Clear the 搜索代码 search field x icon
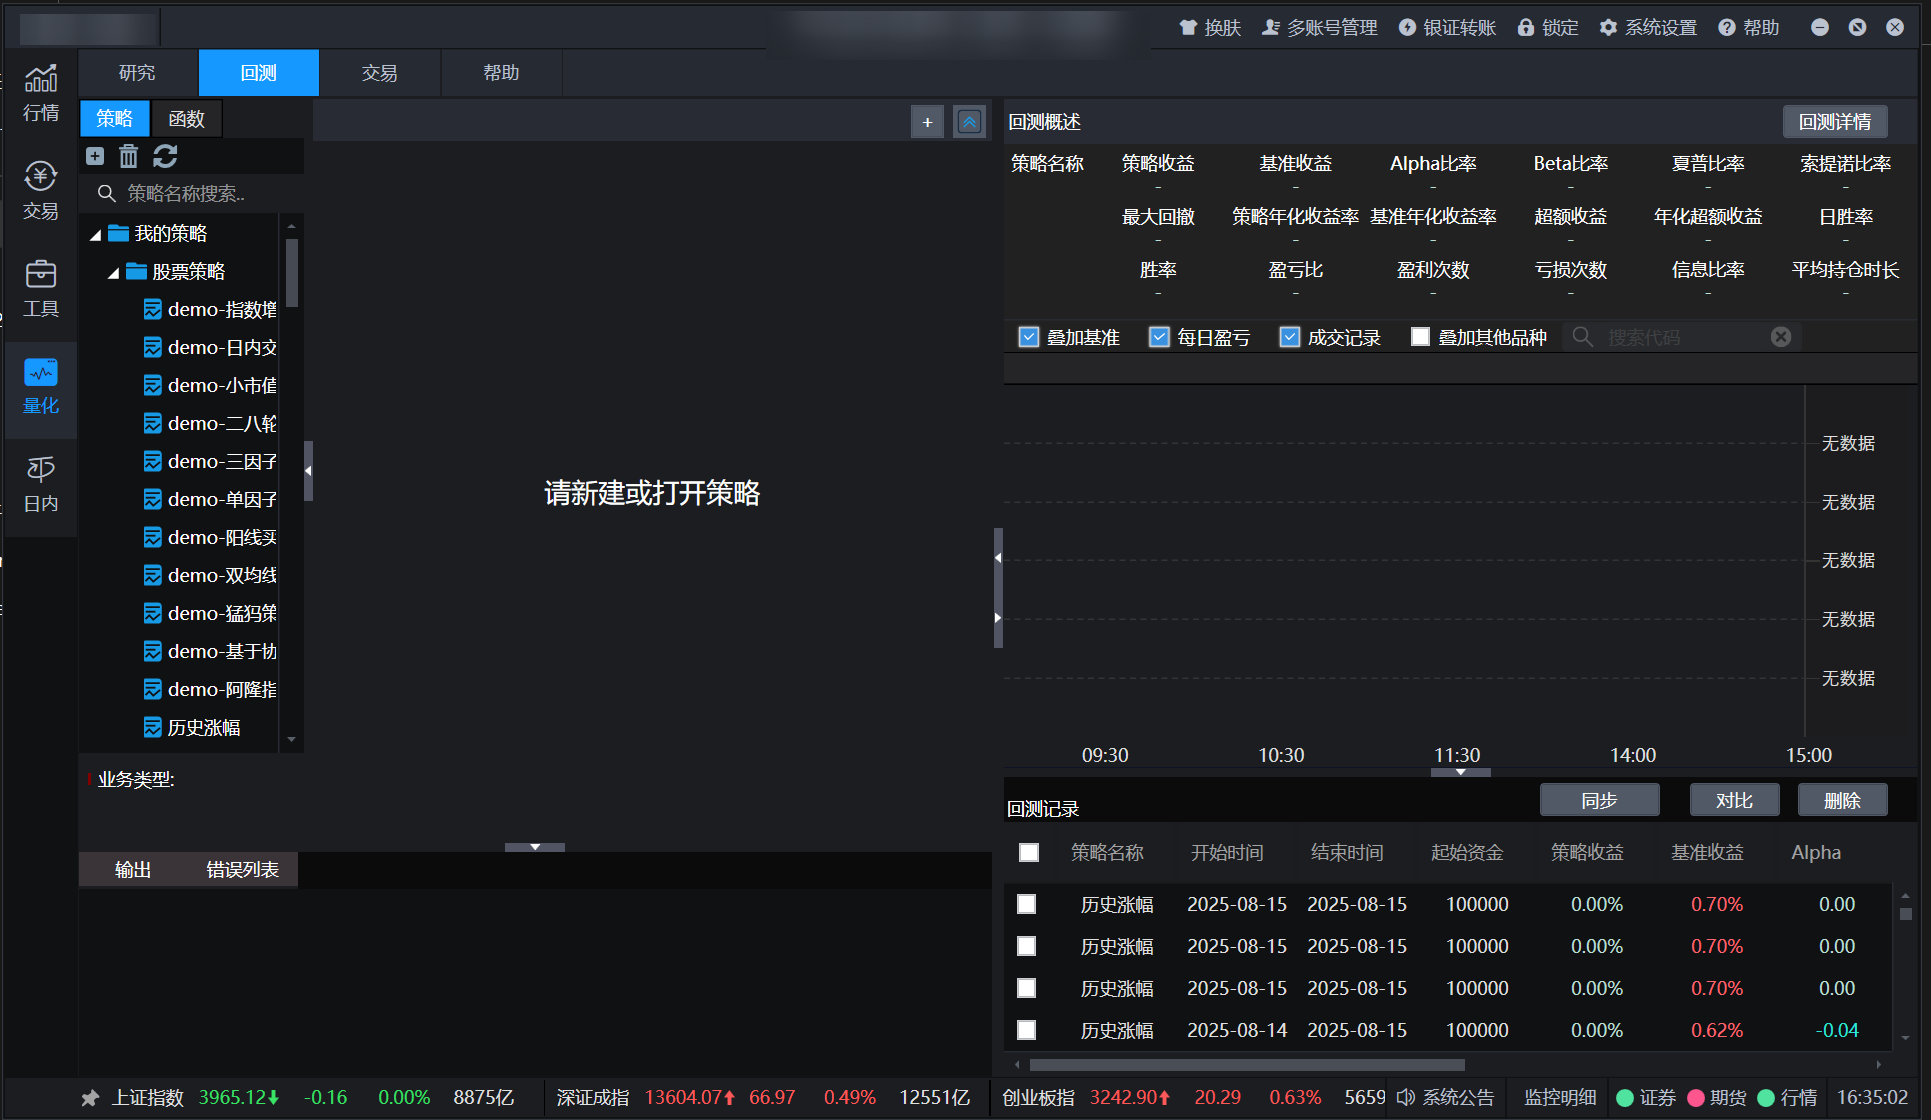 [x=1781, y=337]
